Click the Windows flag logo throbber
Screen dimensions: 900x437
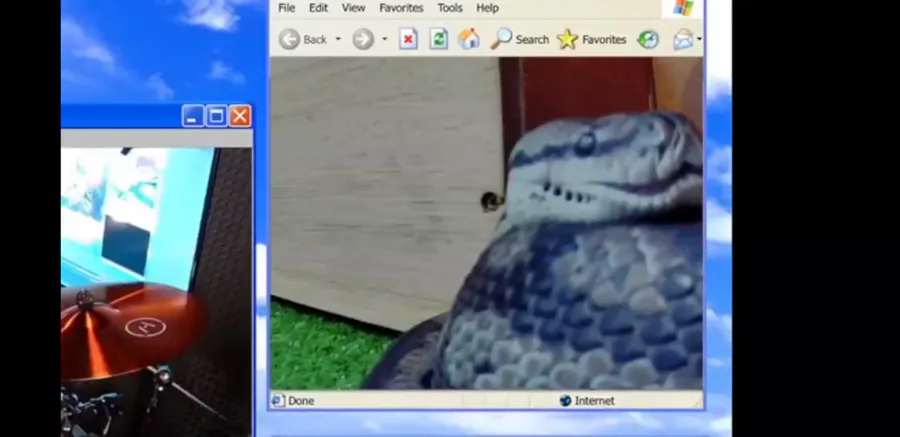[684, 7]
